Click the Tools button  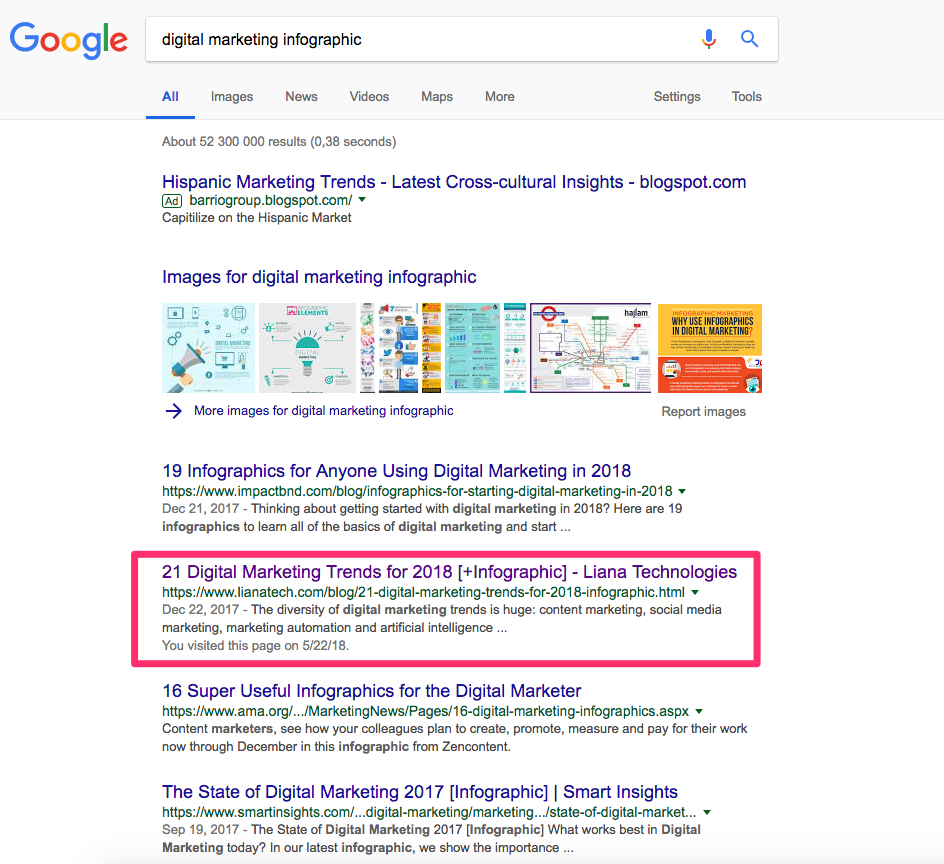coord(746,97)
